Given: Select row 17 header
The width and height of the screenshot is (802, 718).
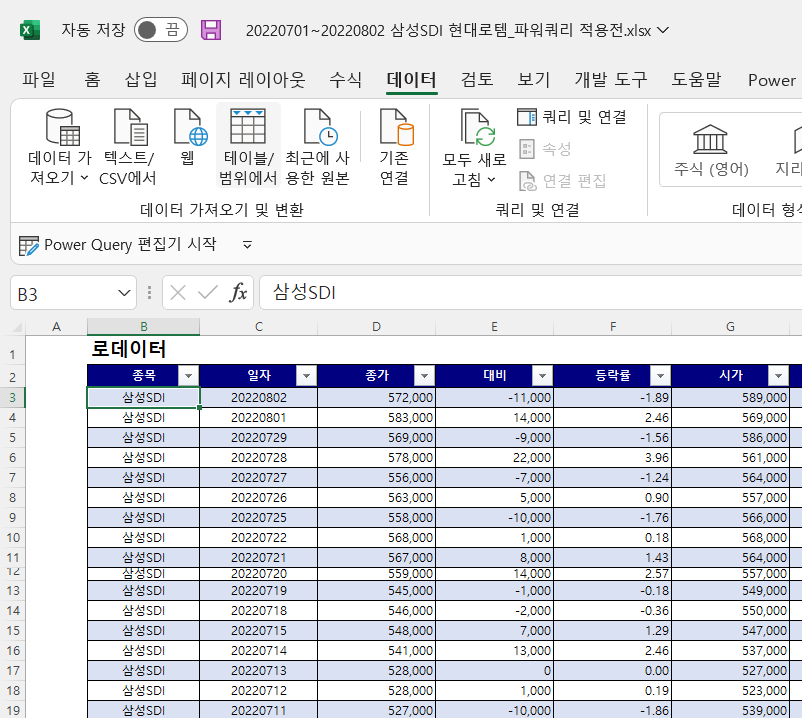Looking at the screenshot, I should coord(13,670).
